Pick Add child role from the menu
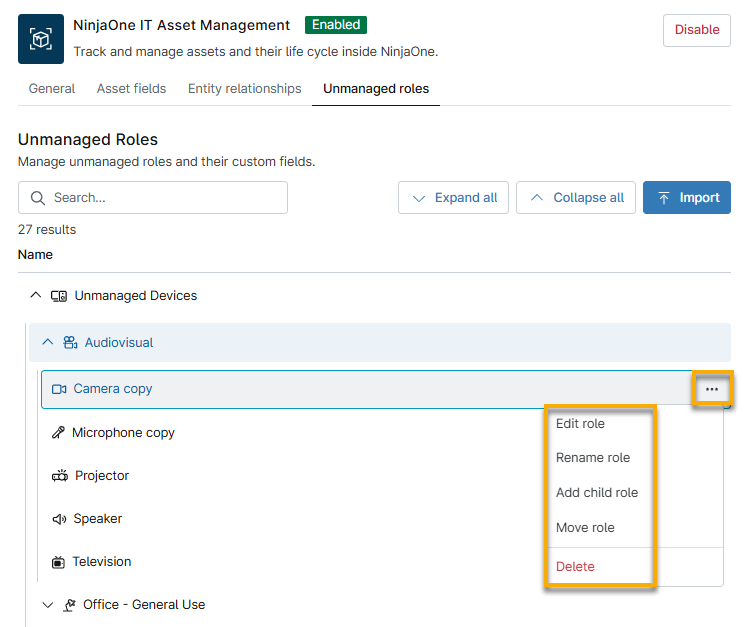 [597, 493]
